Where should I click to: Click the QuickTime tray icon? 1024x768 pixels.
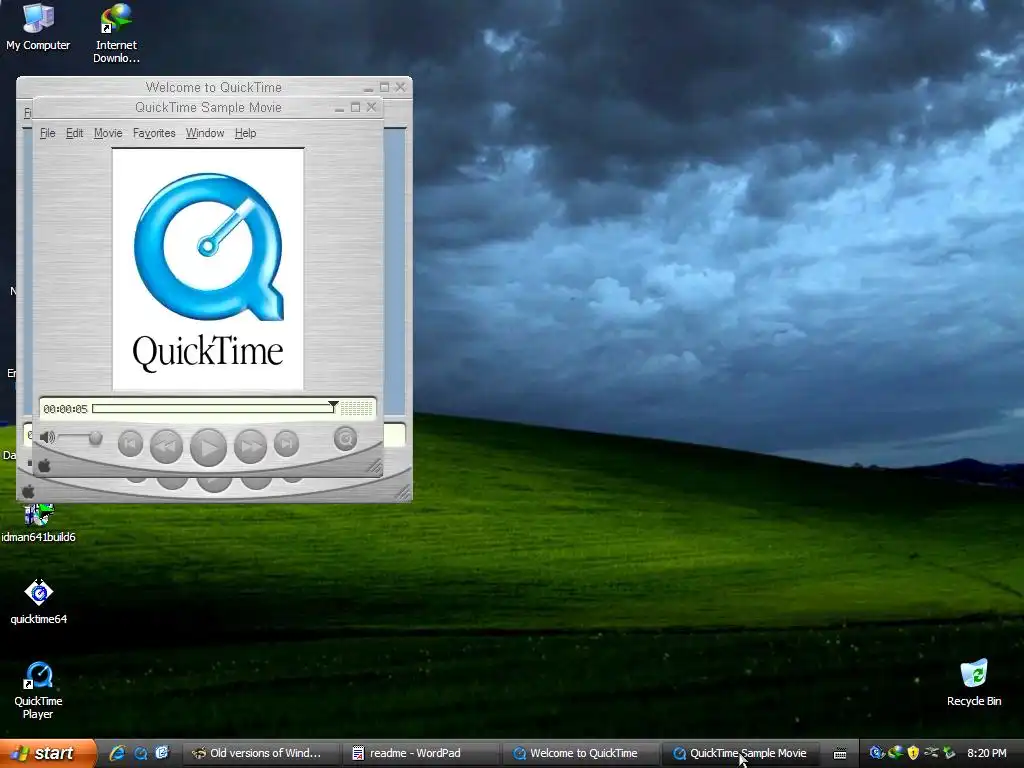[876, 753]
